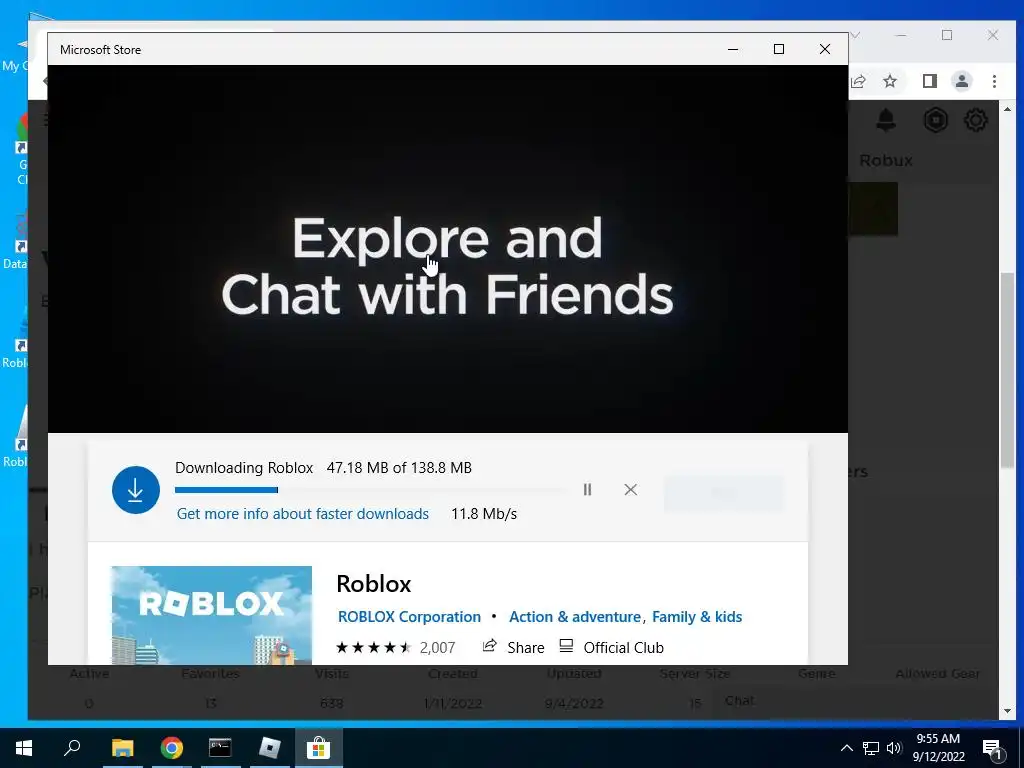Click the Roblox app thumbnail image
Image resolution: width=1024 pixels, height=768 pixels.
tap(212, 615)
